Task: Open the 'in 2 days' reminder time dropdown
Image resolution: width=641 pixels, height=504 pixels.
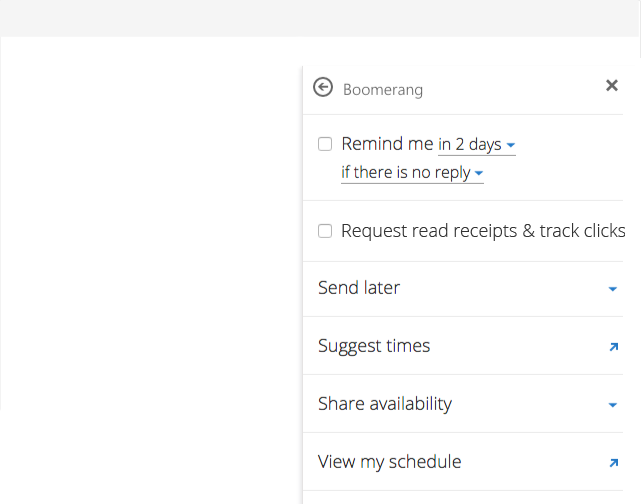Action: (477, 145)
